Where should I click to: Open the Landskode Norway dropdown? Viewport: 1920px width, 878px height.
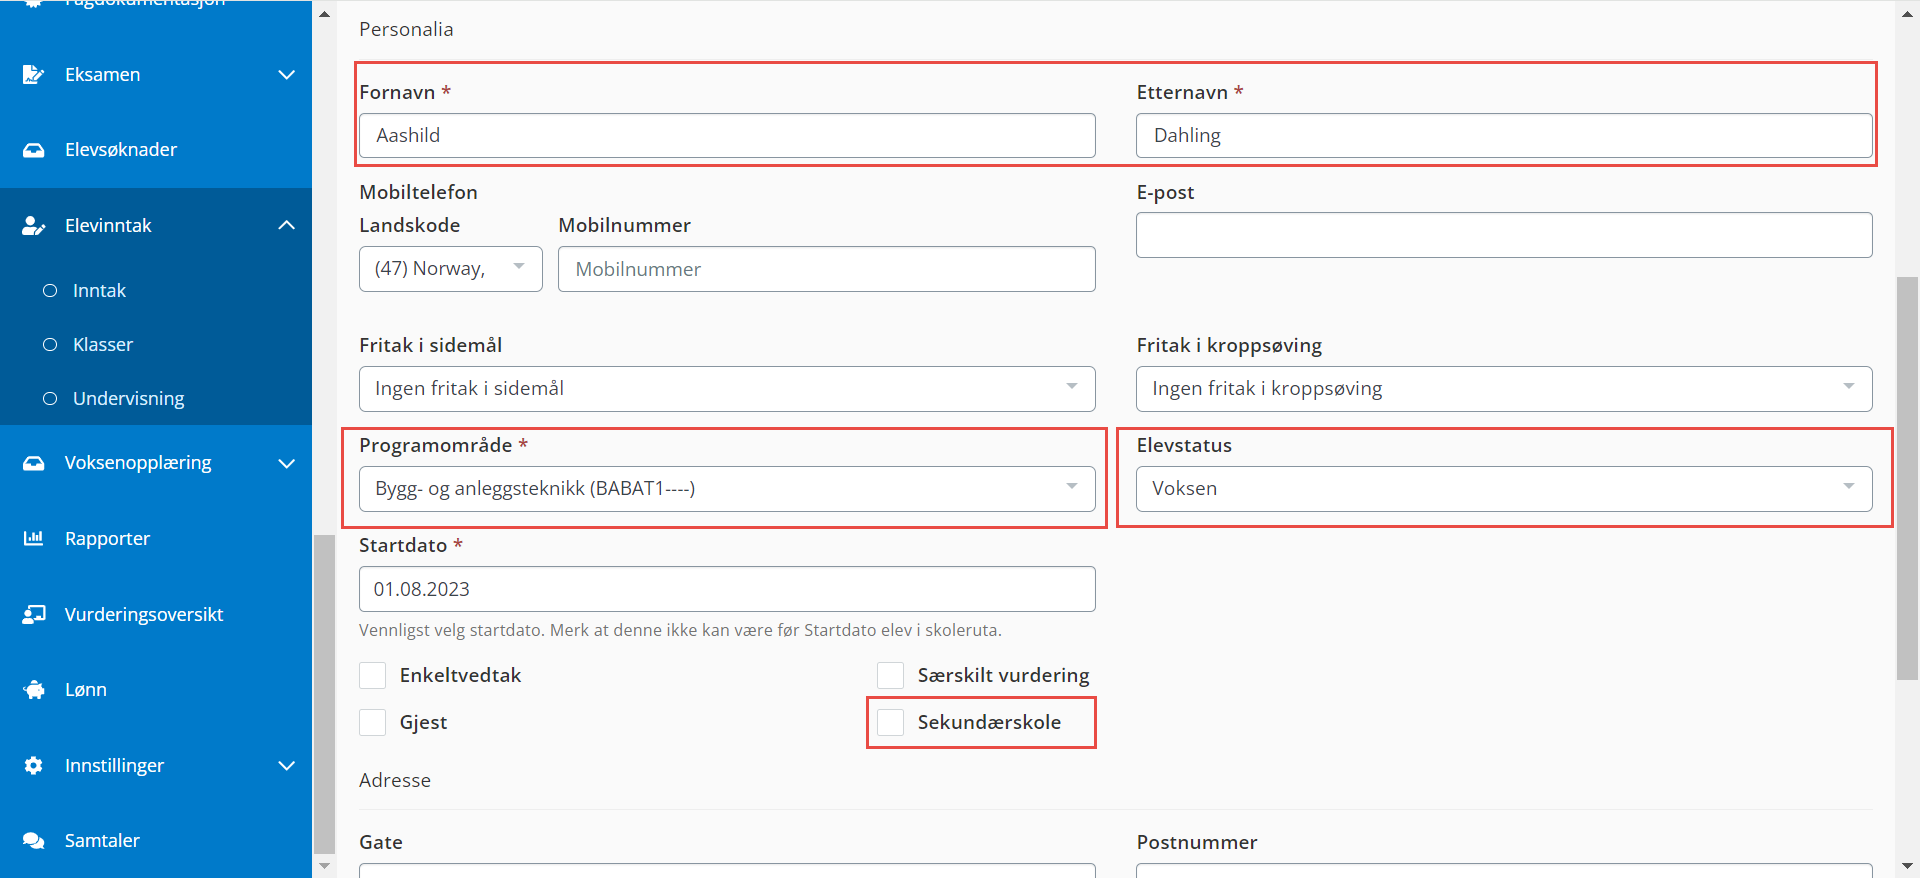point(451,269)
